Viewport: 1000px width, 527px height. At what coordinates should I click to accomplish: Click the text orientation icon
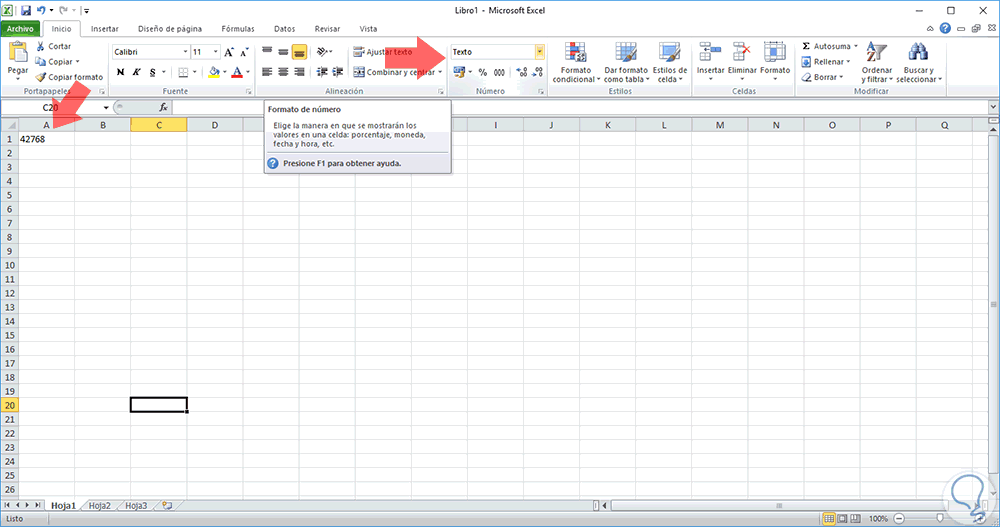pos(323,52)
